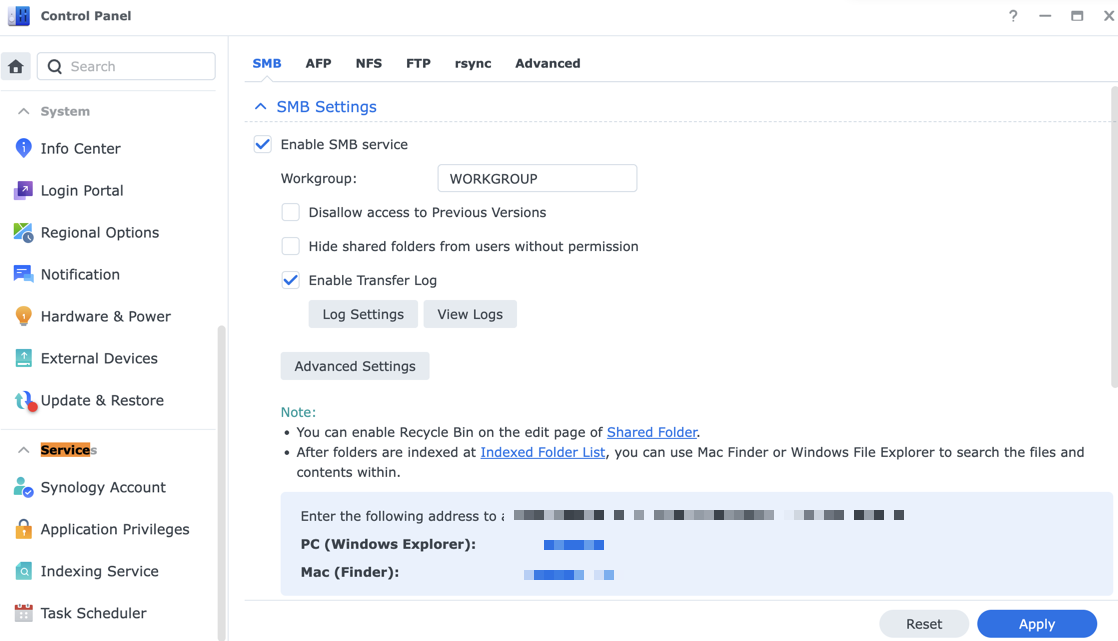Viewport: 1118px width, 641px height.
Task: Open Info Center via its icon
Action: (x=23, y=148)
